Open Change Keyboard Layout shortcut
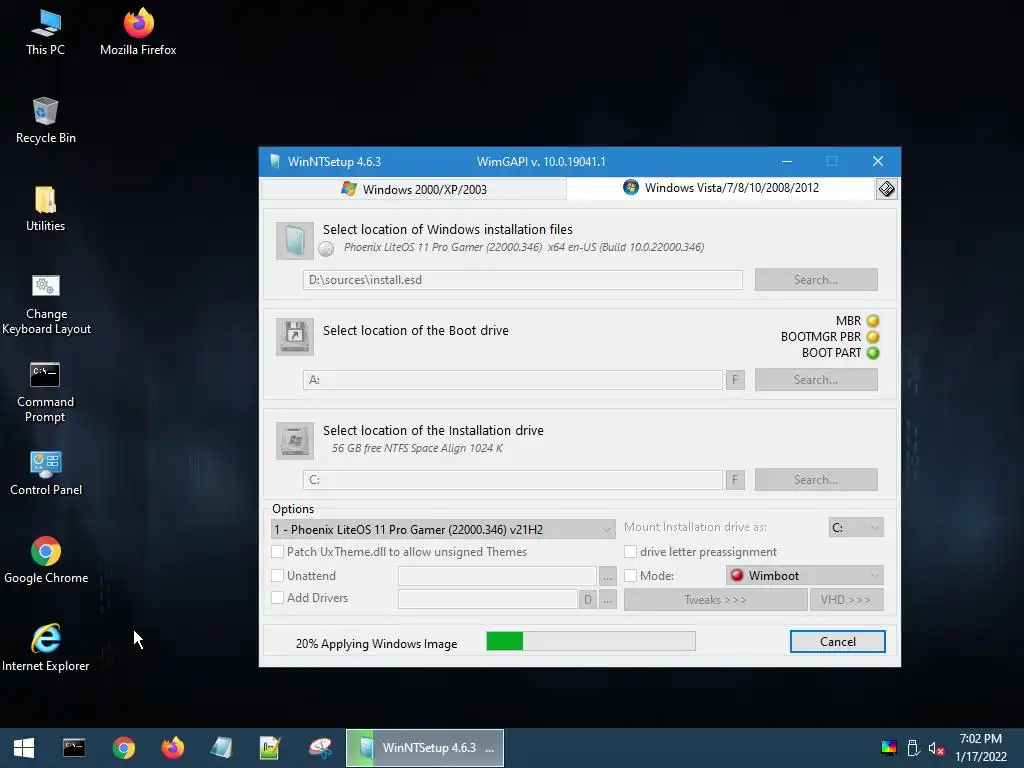Viewport: 1024px width, 768px height. coord(46,305)
